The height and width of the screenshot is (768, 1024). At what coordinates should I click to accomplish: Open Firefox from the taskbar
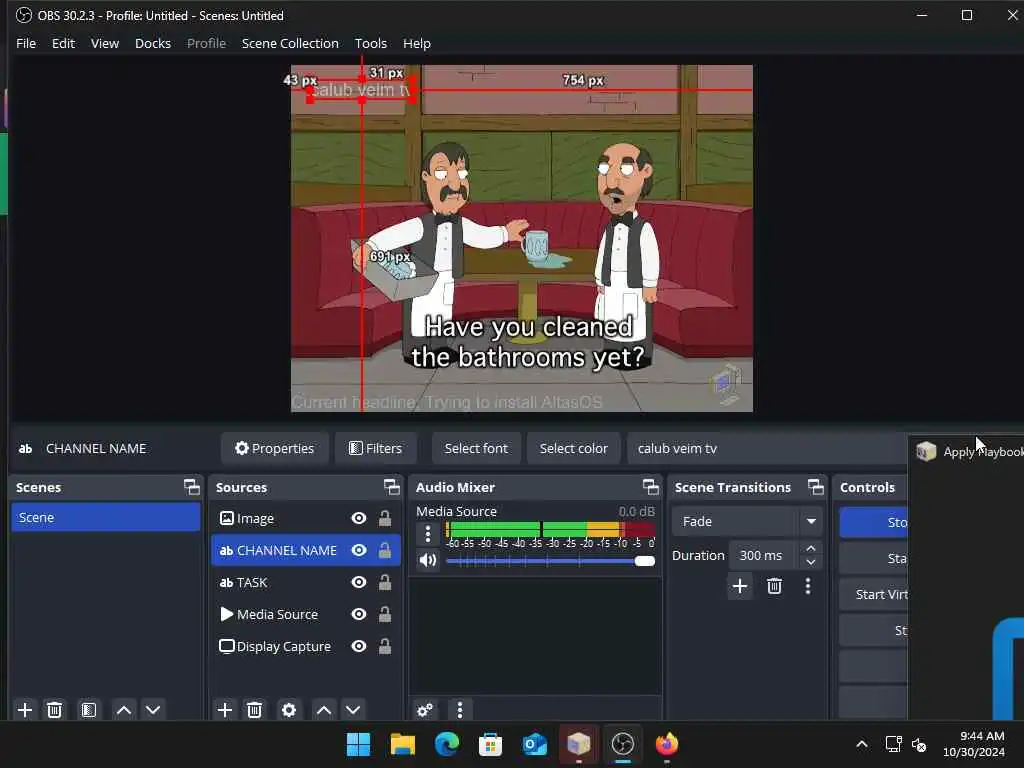pos(667,744)
